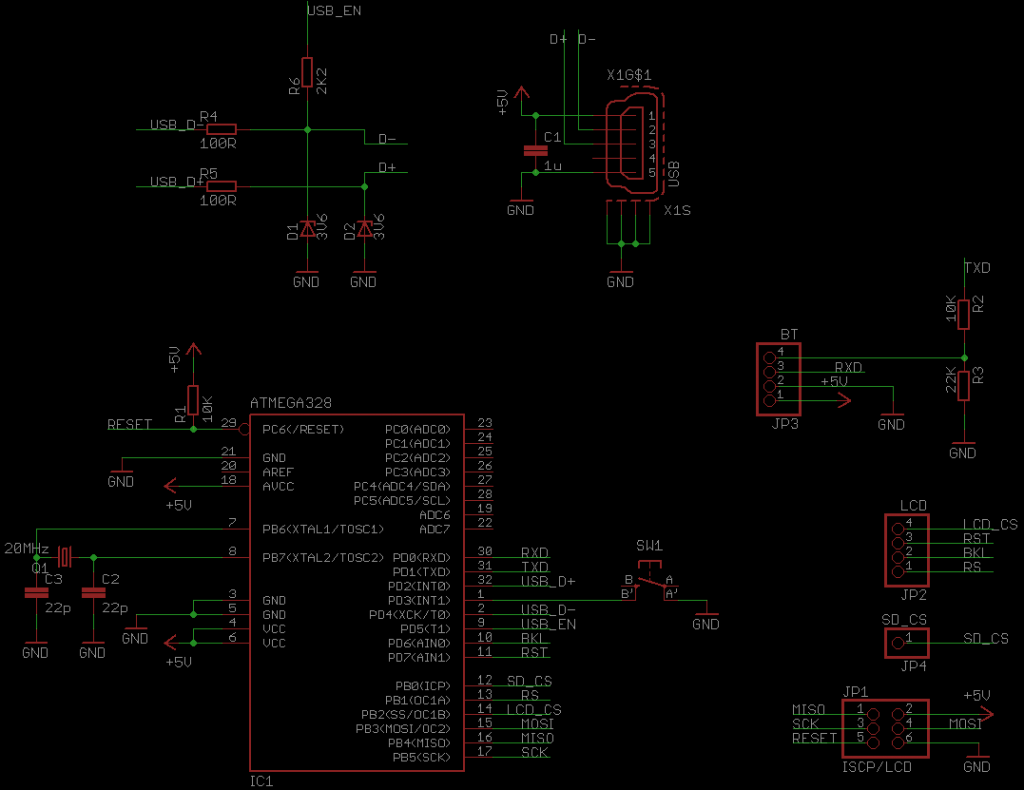
Task: Click the USB connector X1G$1 symbol
Action: (x=633, y=138)
